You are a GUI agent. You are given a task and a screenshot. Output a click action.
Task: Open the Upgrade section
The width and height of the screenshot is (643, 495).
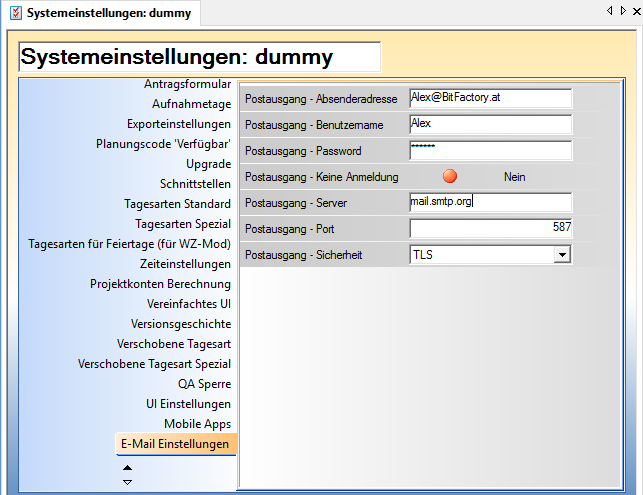pos(209,164)
